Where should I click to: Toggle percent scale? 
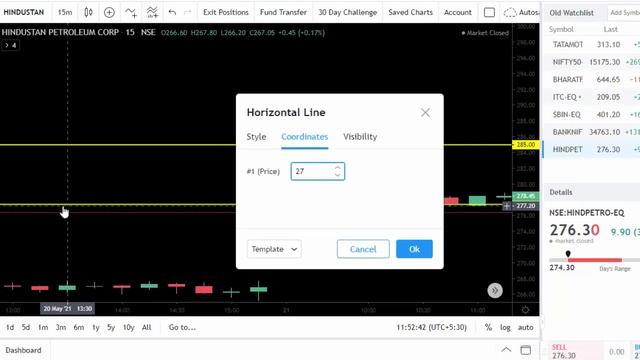click(x=488, y=327)
